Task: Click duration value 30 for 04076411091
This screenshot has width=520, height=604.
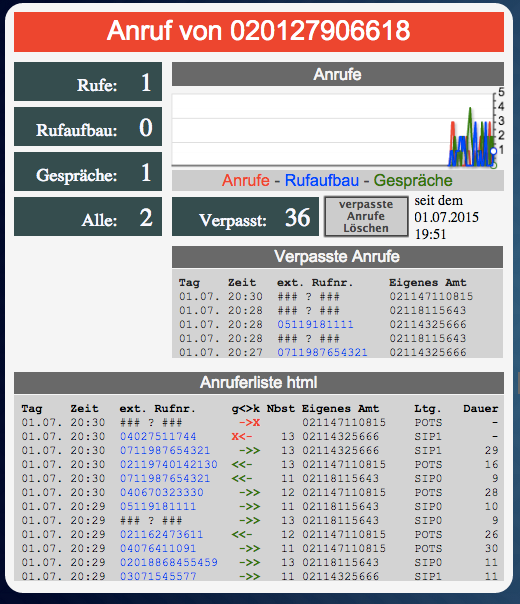Action: click(491, 548)
